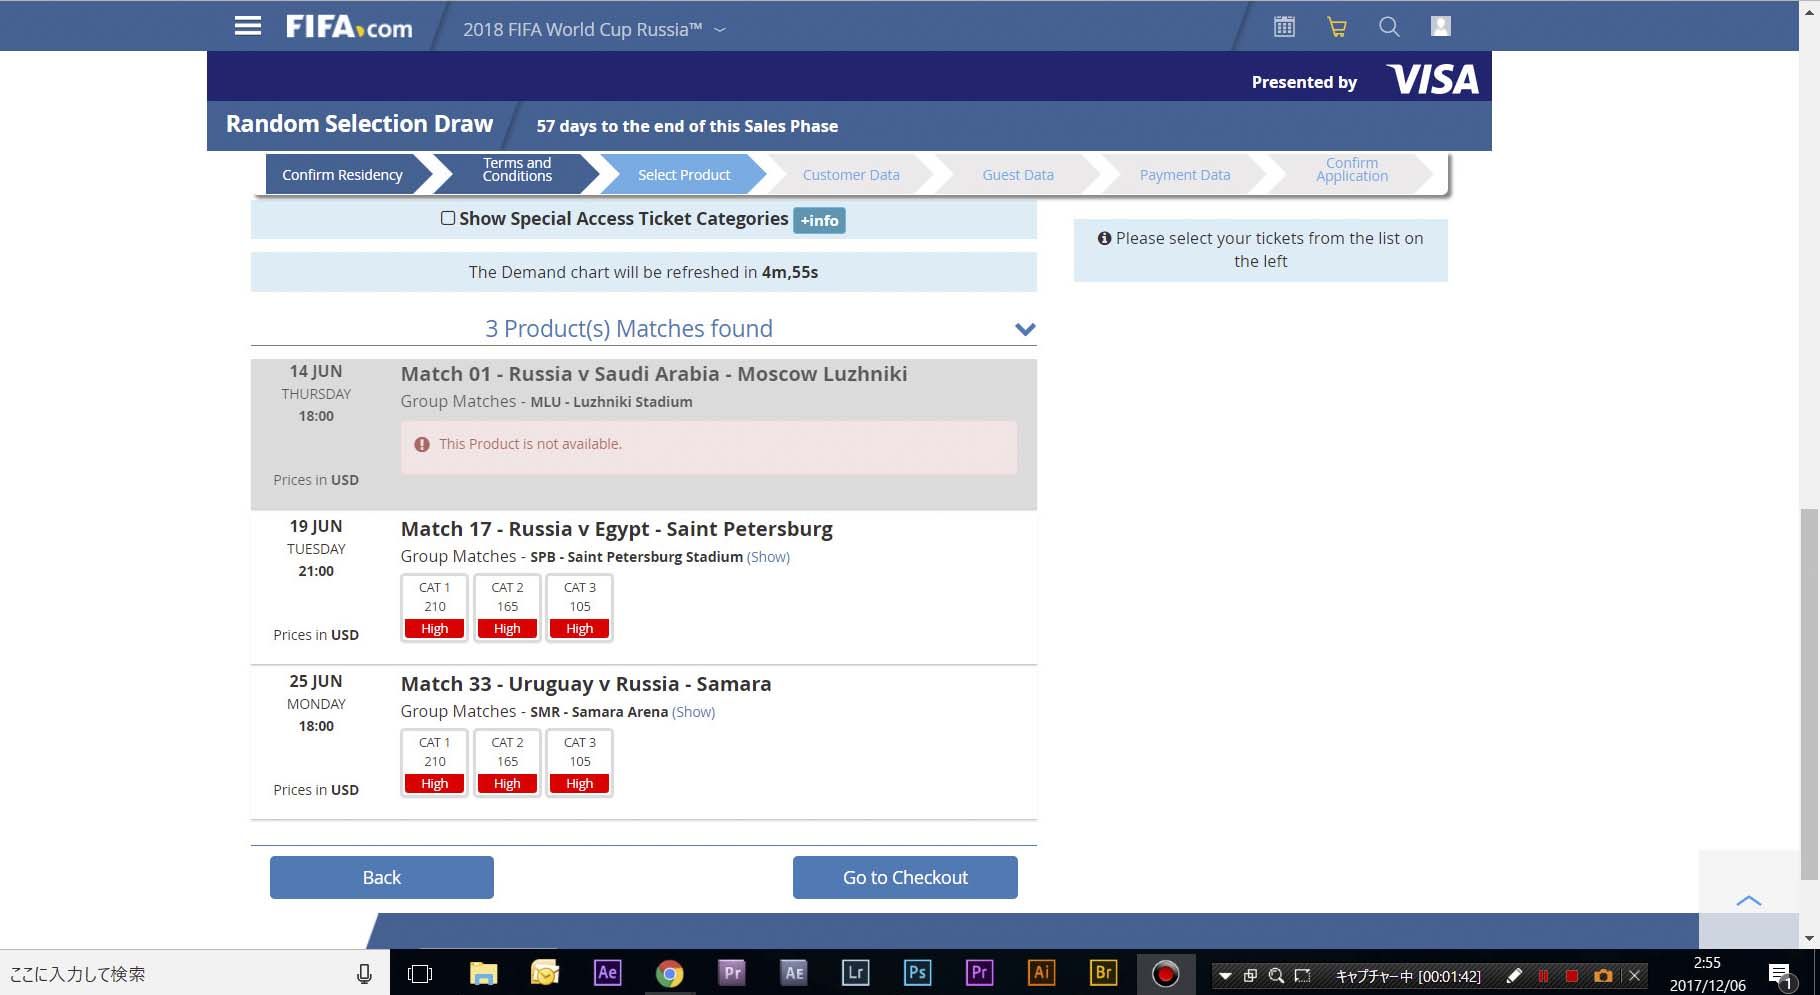The width and height of the screenshot is (1820, 995).
Task: Open the Confirm Application step
Action: [x=1352, y=170]
